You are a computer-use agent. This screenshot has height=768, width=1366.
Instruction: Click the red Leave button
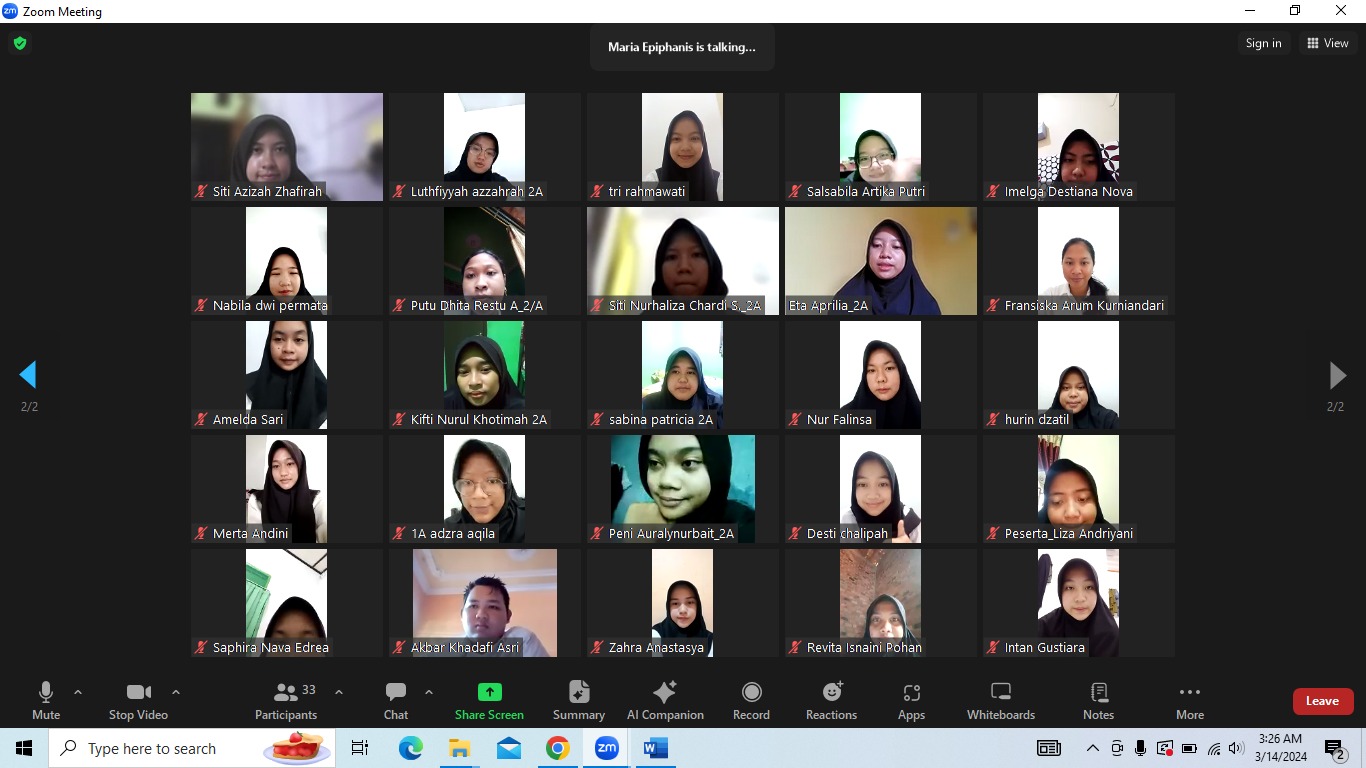[1322, 701]
